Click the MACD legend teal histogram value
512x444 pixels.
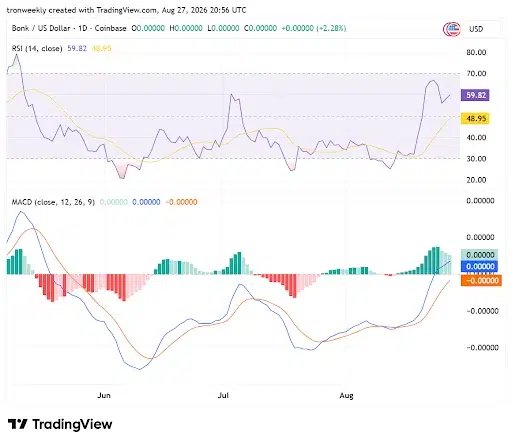114,202
